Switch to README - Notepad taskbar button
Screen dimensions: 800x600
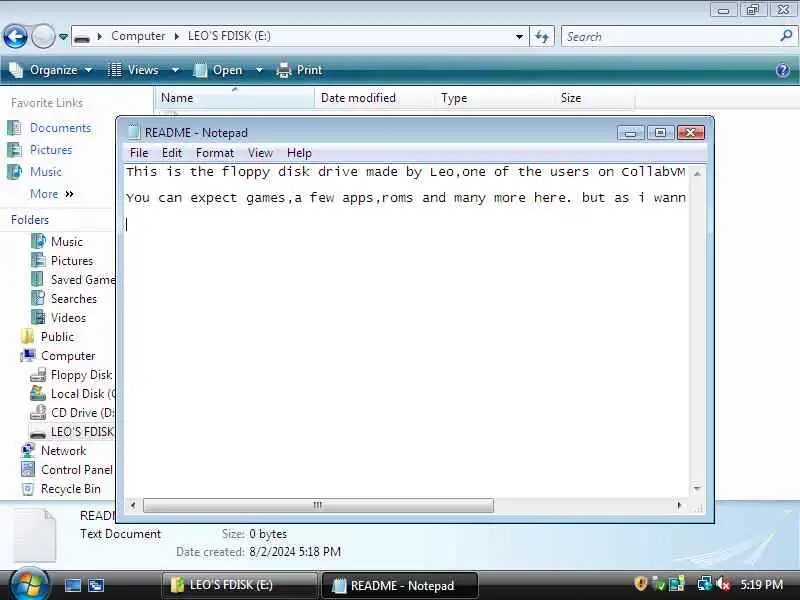pos(399,585)
